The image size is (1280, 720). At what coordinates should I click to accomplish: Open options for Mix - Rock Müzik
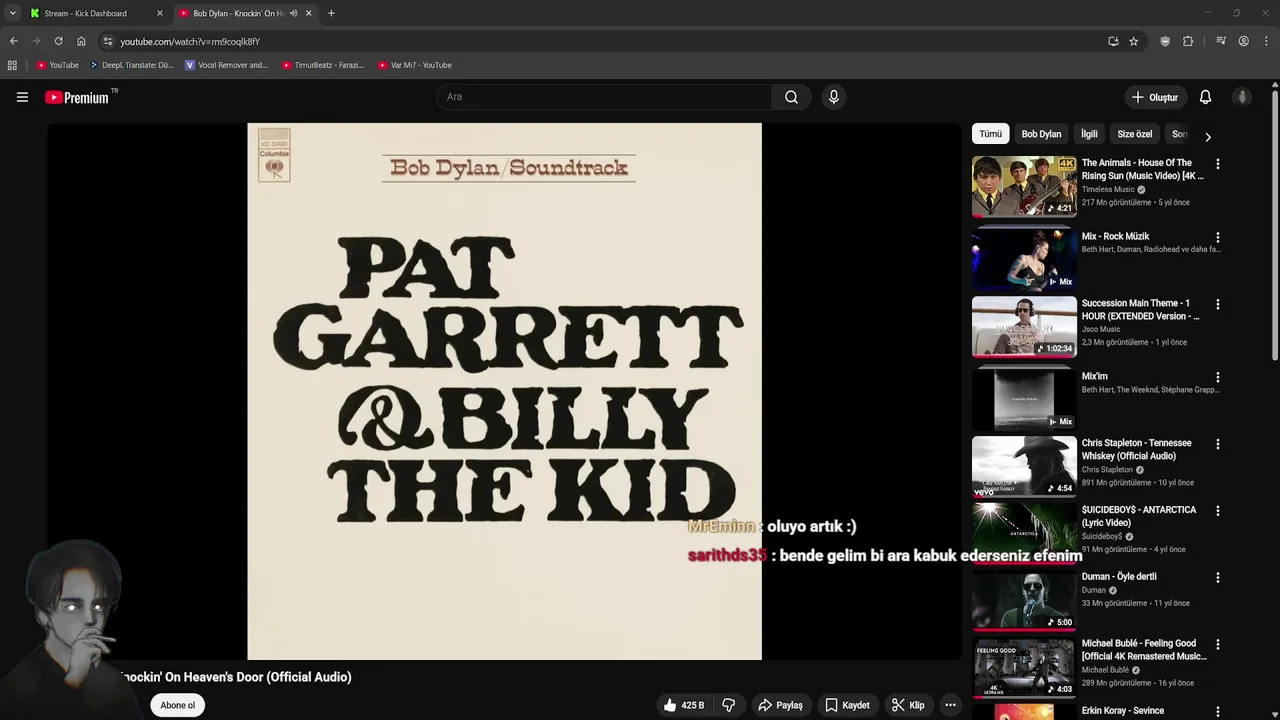1217,237
